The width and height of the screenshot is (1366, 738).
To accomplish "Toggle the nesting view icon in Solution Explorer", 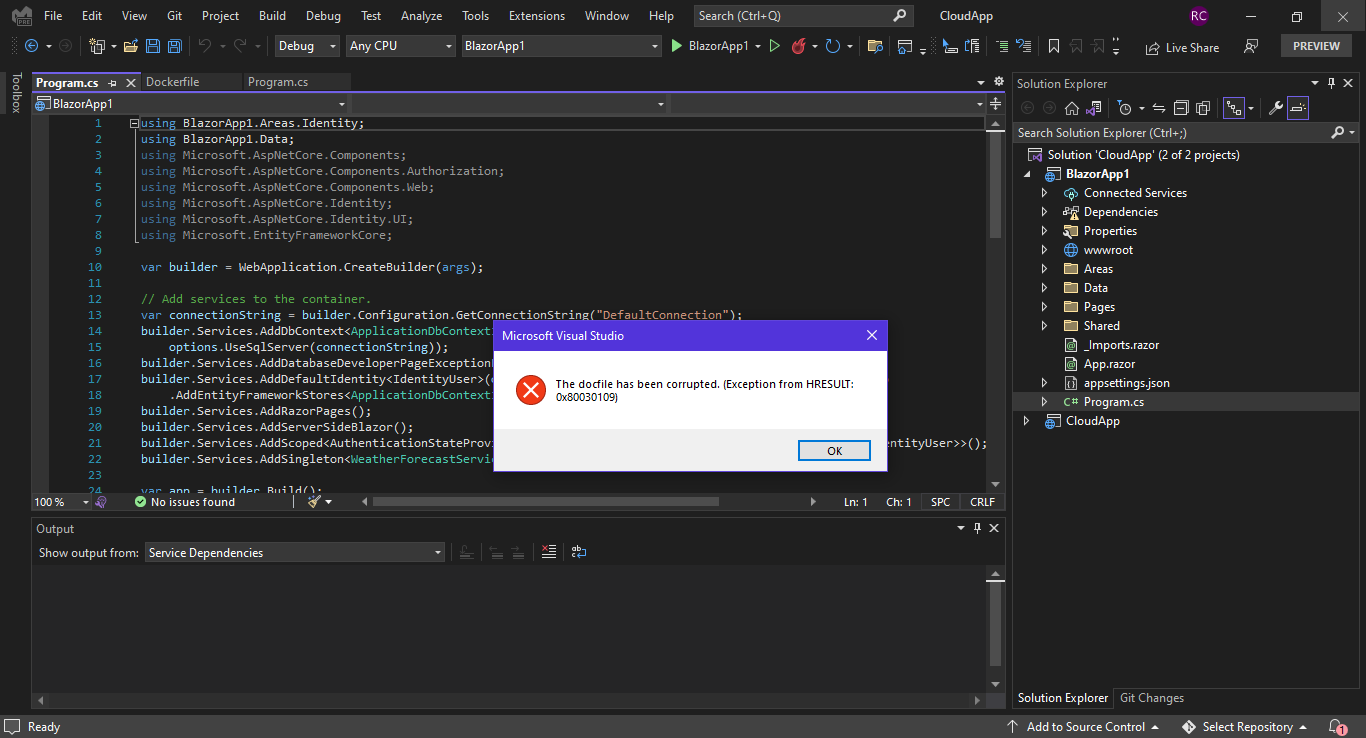I will click(1235, 108).
